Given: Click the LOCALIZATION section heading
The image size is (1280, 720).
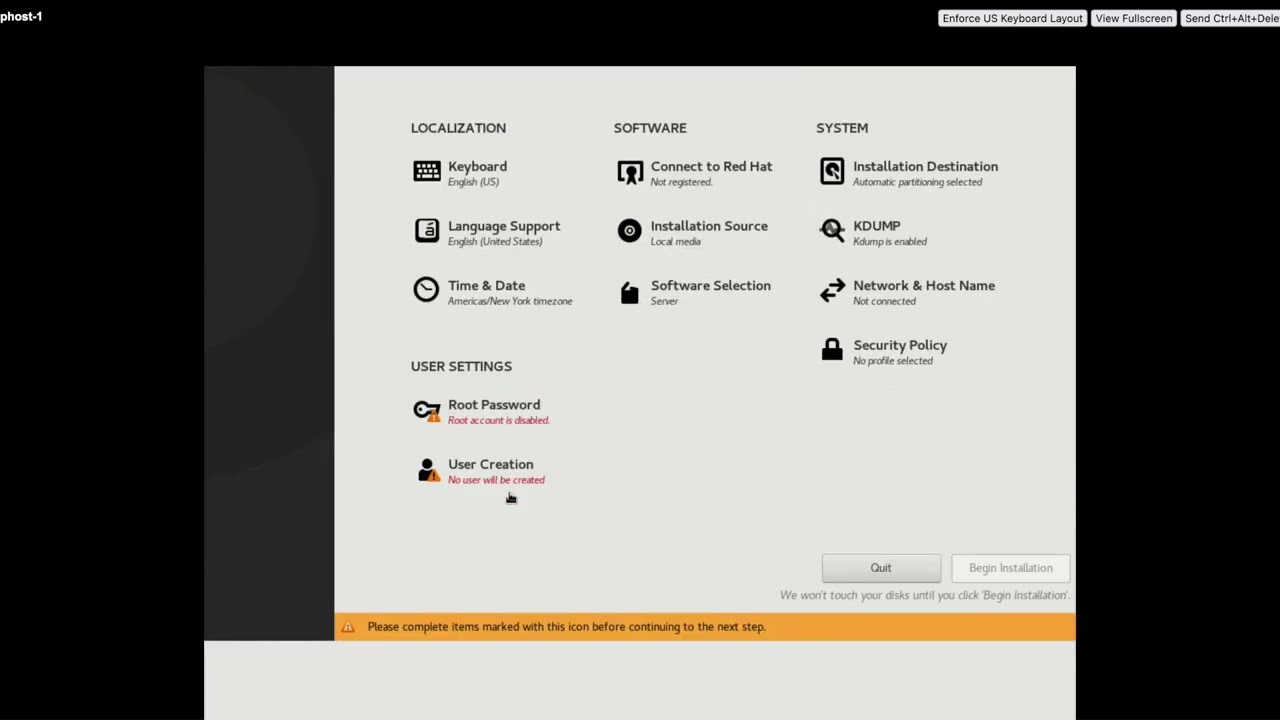Looking at the screenshot, I should coord(458,128).
